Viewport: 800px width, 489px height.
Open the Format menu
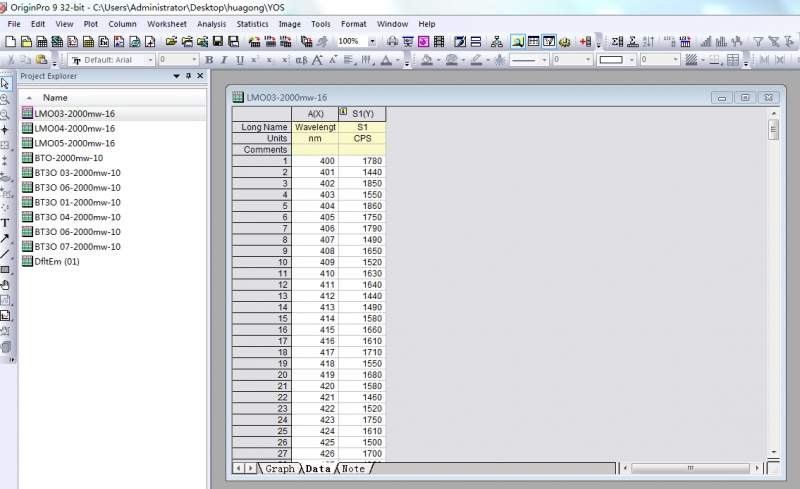[354, 24]
